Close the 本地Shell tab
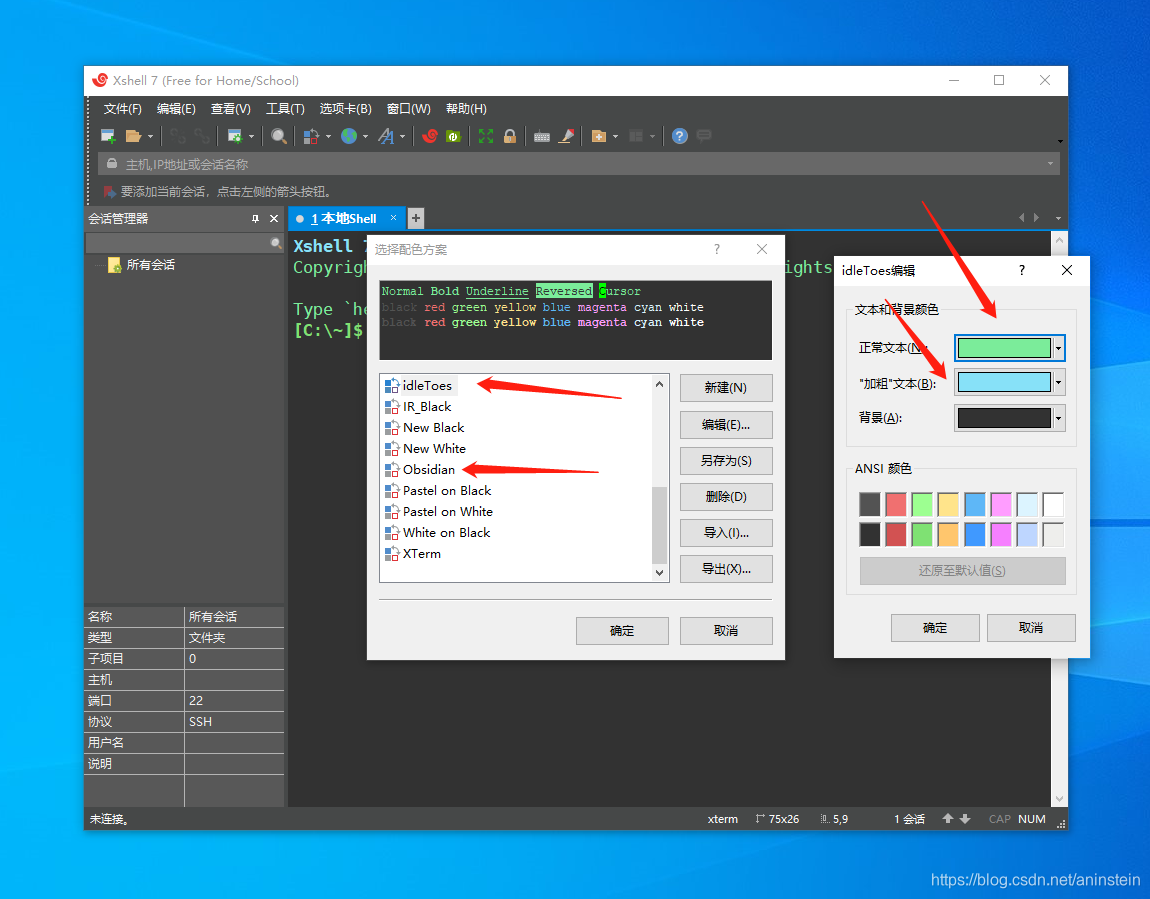1150x899 pixels. click(394, 218)
